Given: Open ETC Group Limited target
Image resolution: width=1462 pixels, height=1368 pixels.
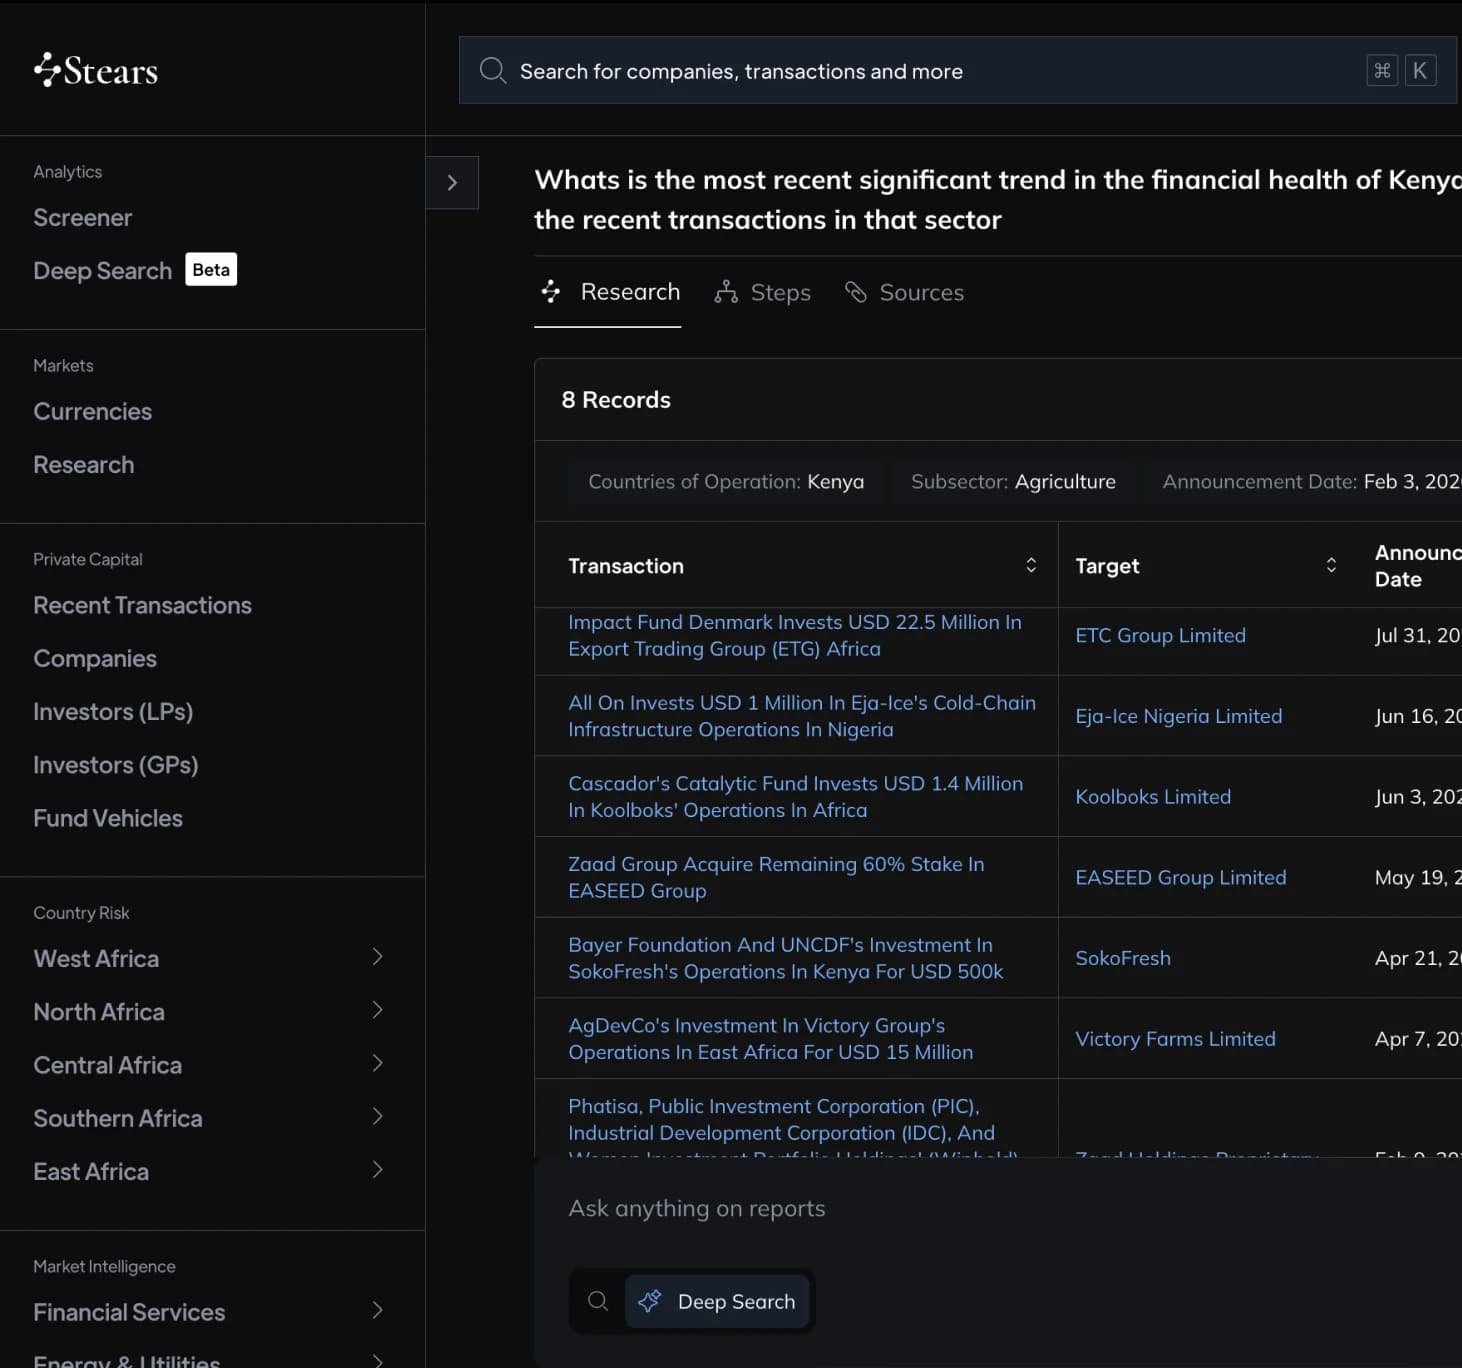Looking at the screenshot, I should (x=1160, y=635).
